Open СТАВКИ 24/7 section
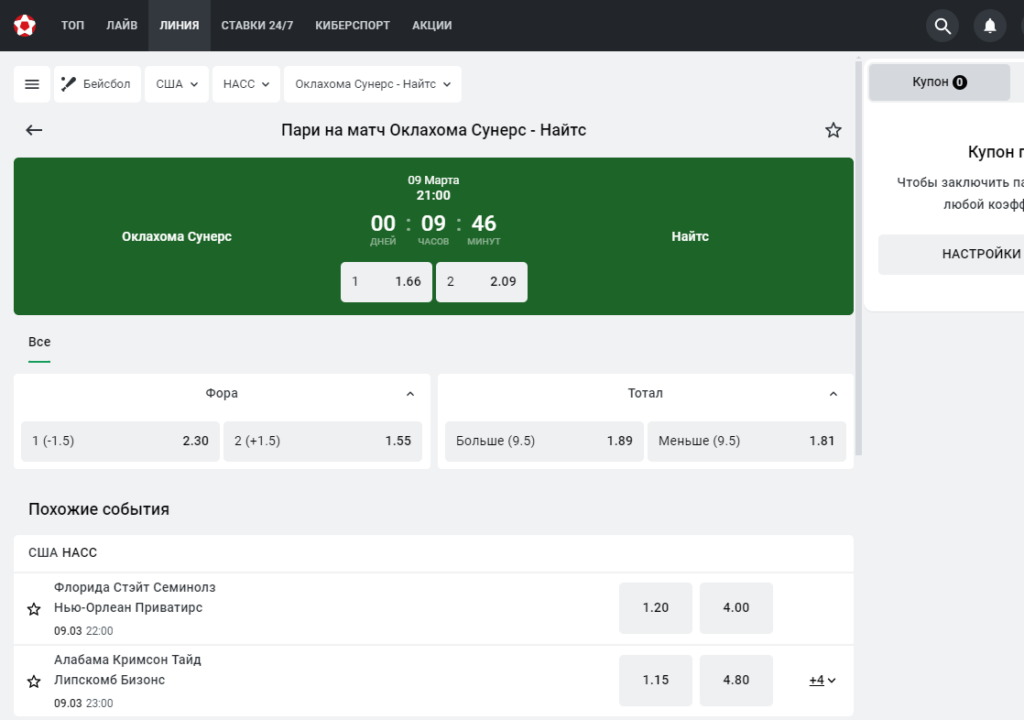The width and height of the screenshot is (1024, 720). coord(257,25)
